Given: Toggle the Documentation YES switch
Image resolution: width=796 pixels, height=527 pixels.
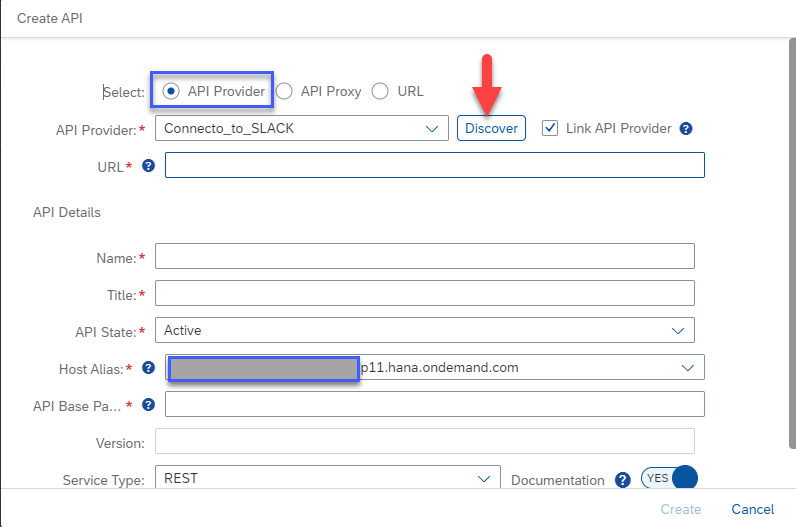Looking at the screenshot, I should pyautogui.click(x=670, y=479).
